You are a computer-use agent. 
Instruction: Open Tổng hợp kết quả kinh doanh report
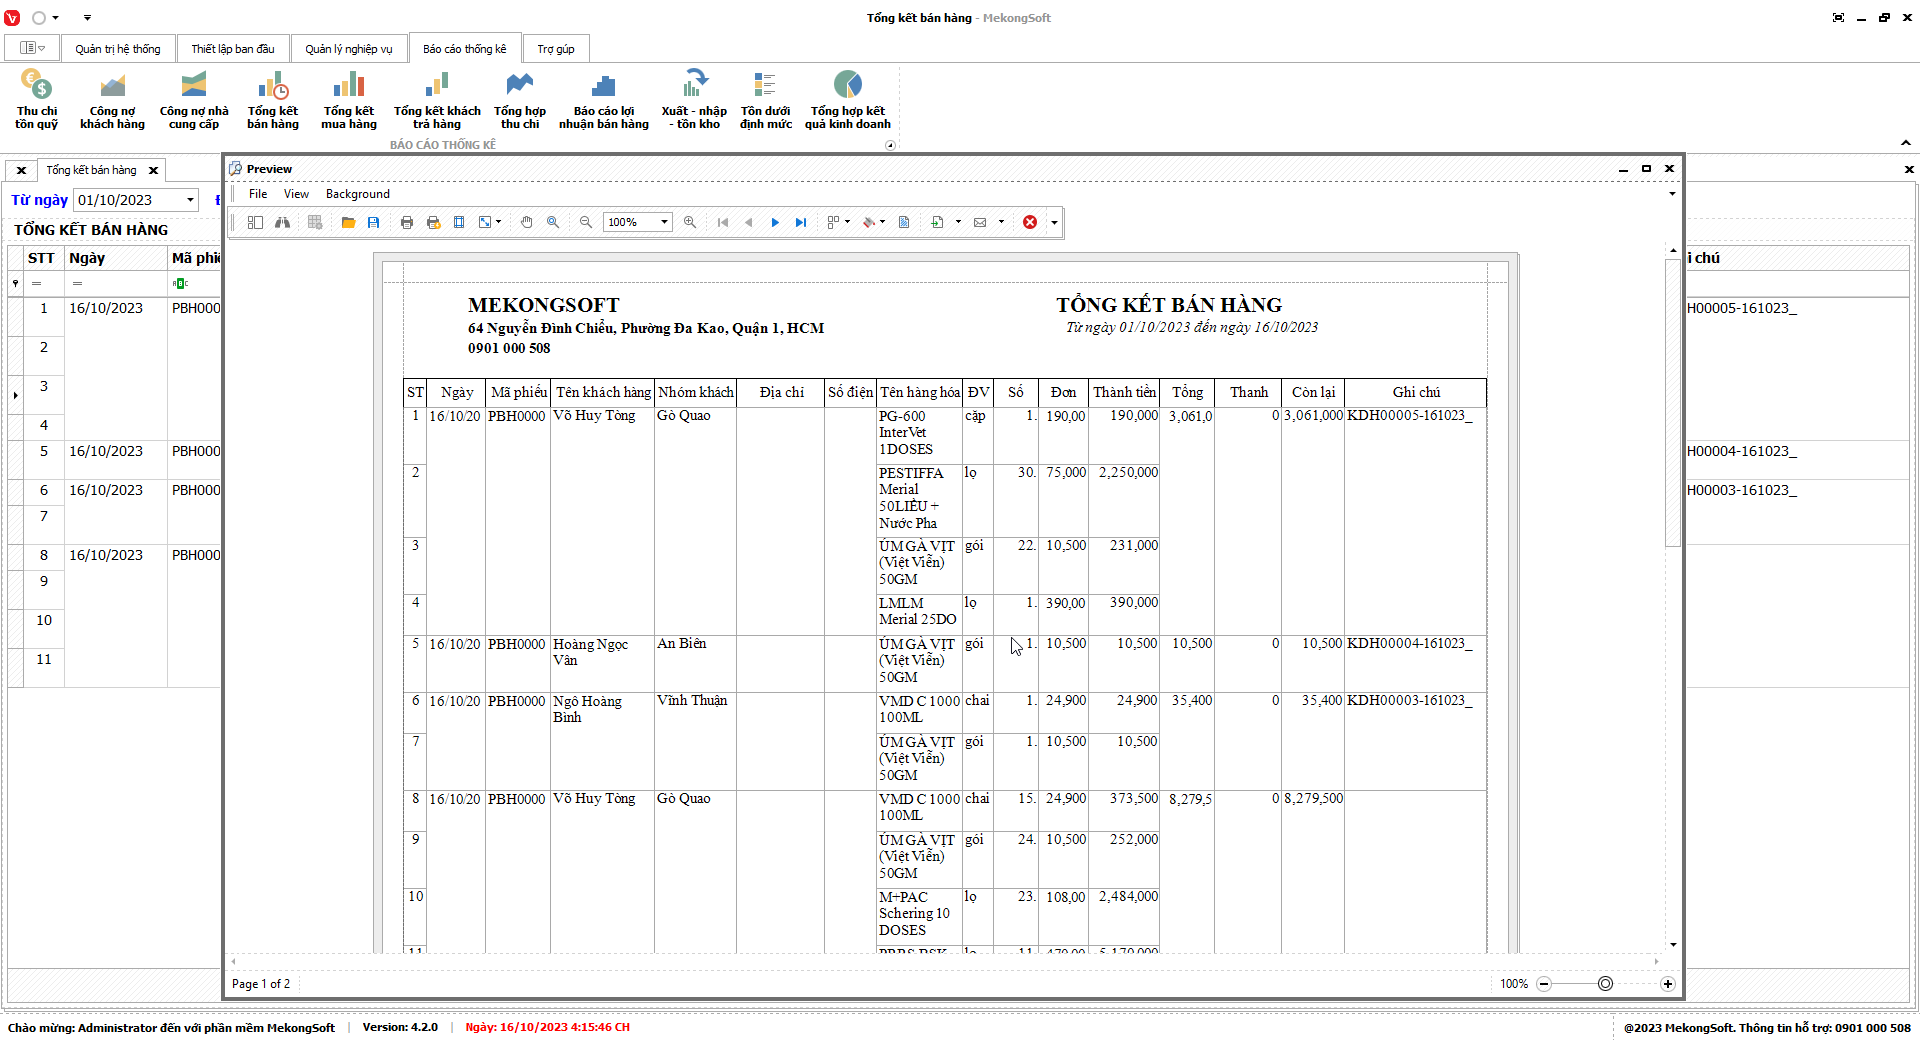(847, 100)
